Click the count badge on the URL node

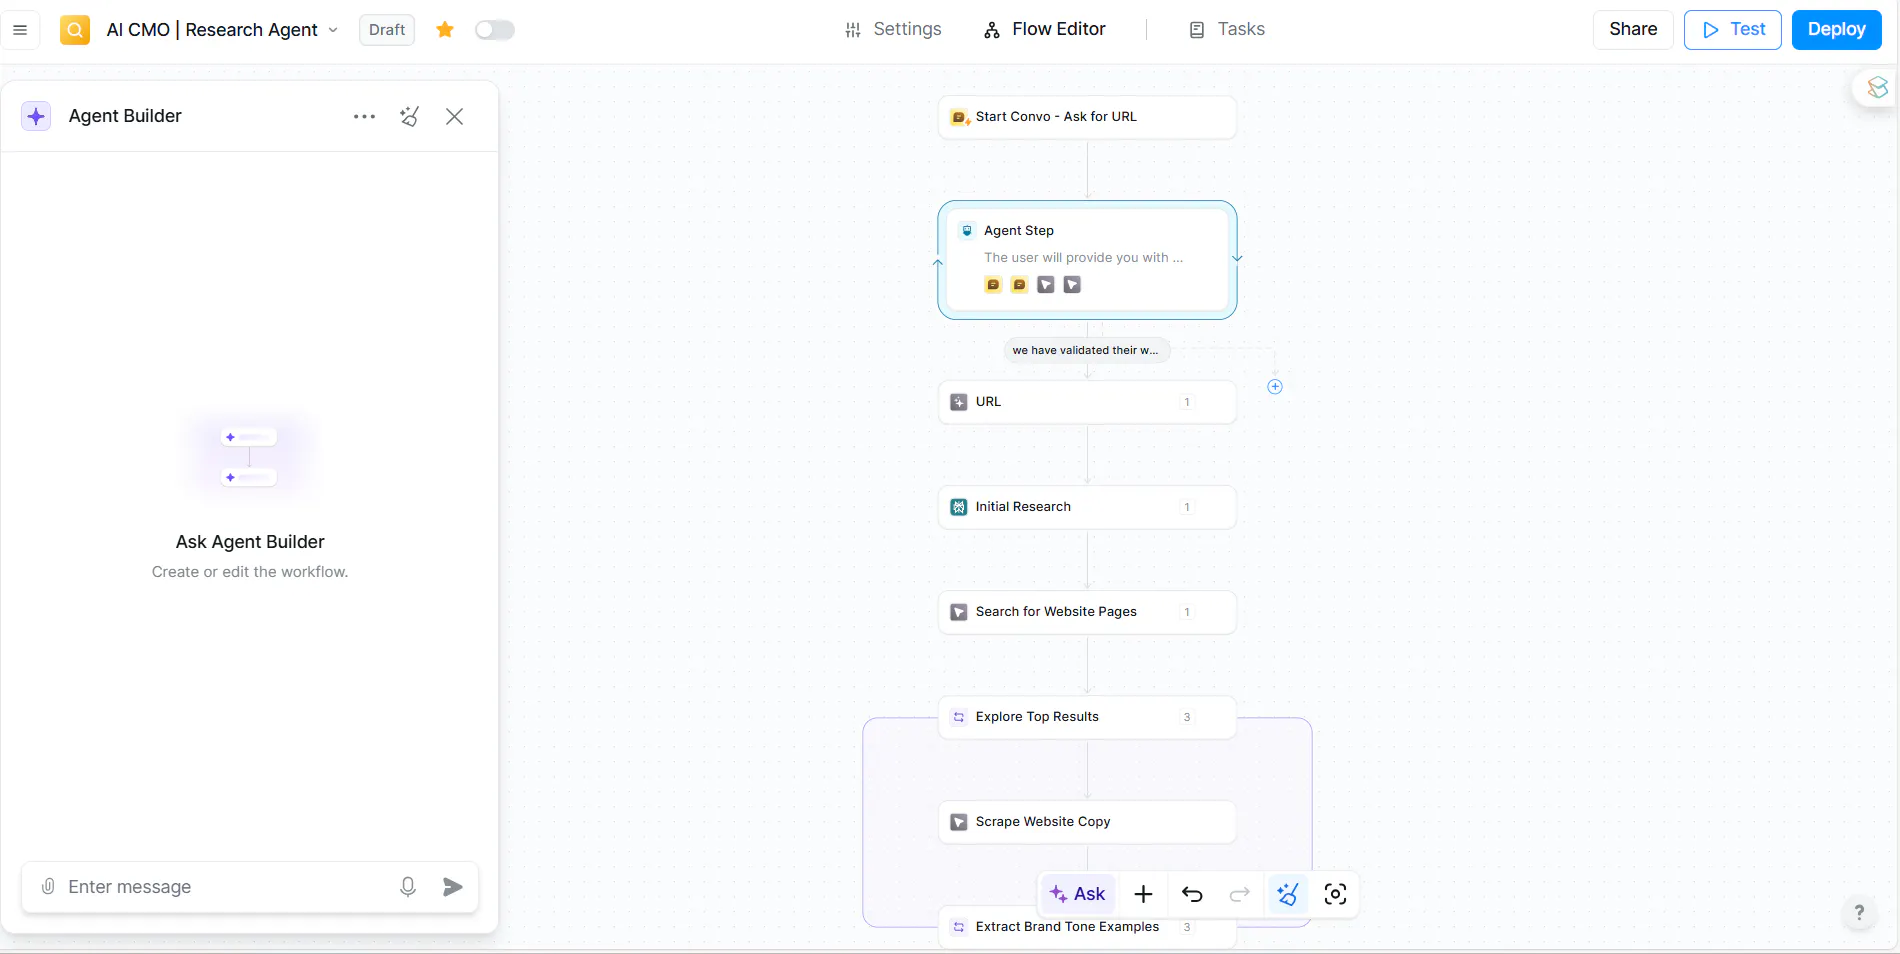[x=1187, y=402]
